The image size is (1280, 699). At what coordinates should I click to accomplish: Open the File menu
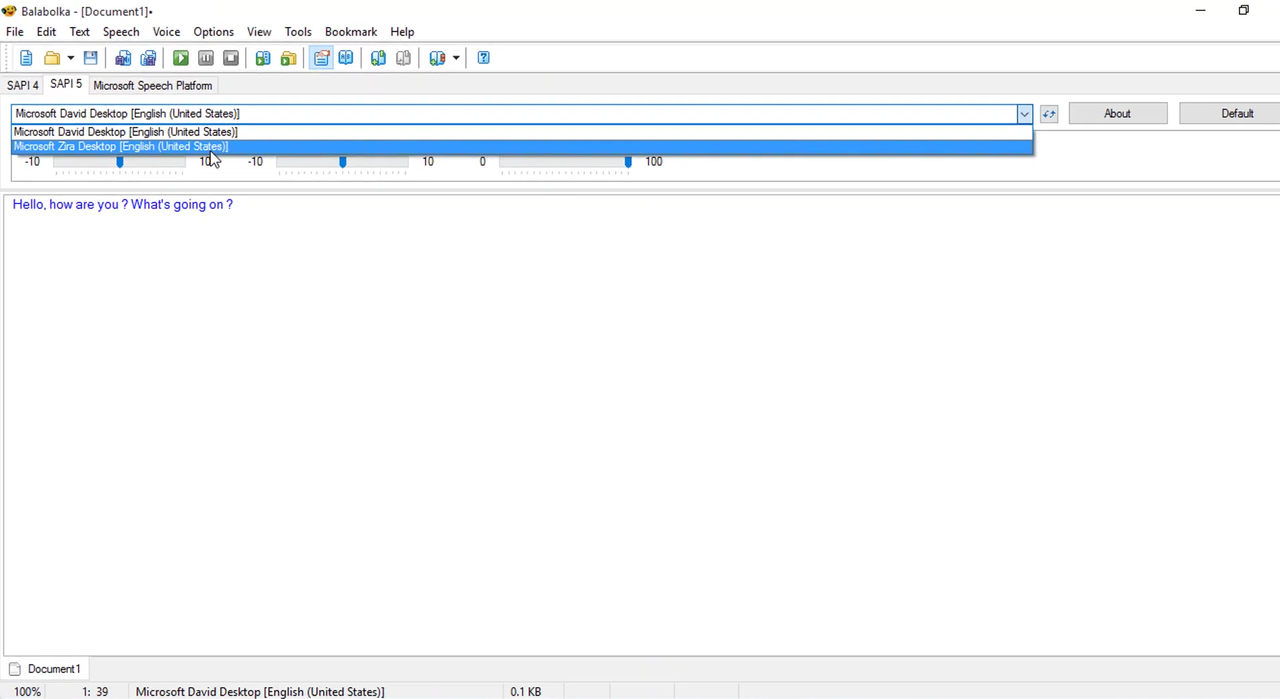tap(14, 32)
